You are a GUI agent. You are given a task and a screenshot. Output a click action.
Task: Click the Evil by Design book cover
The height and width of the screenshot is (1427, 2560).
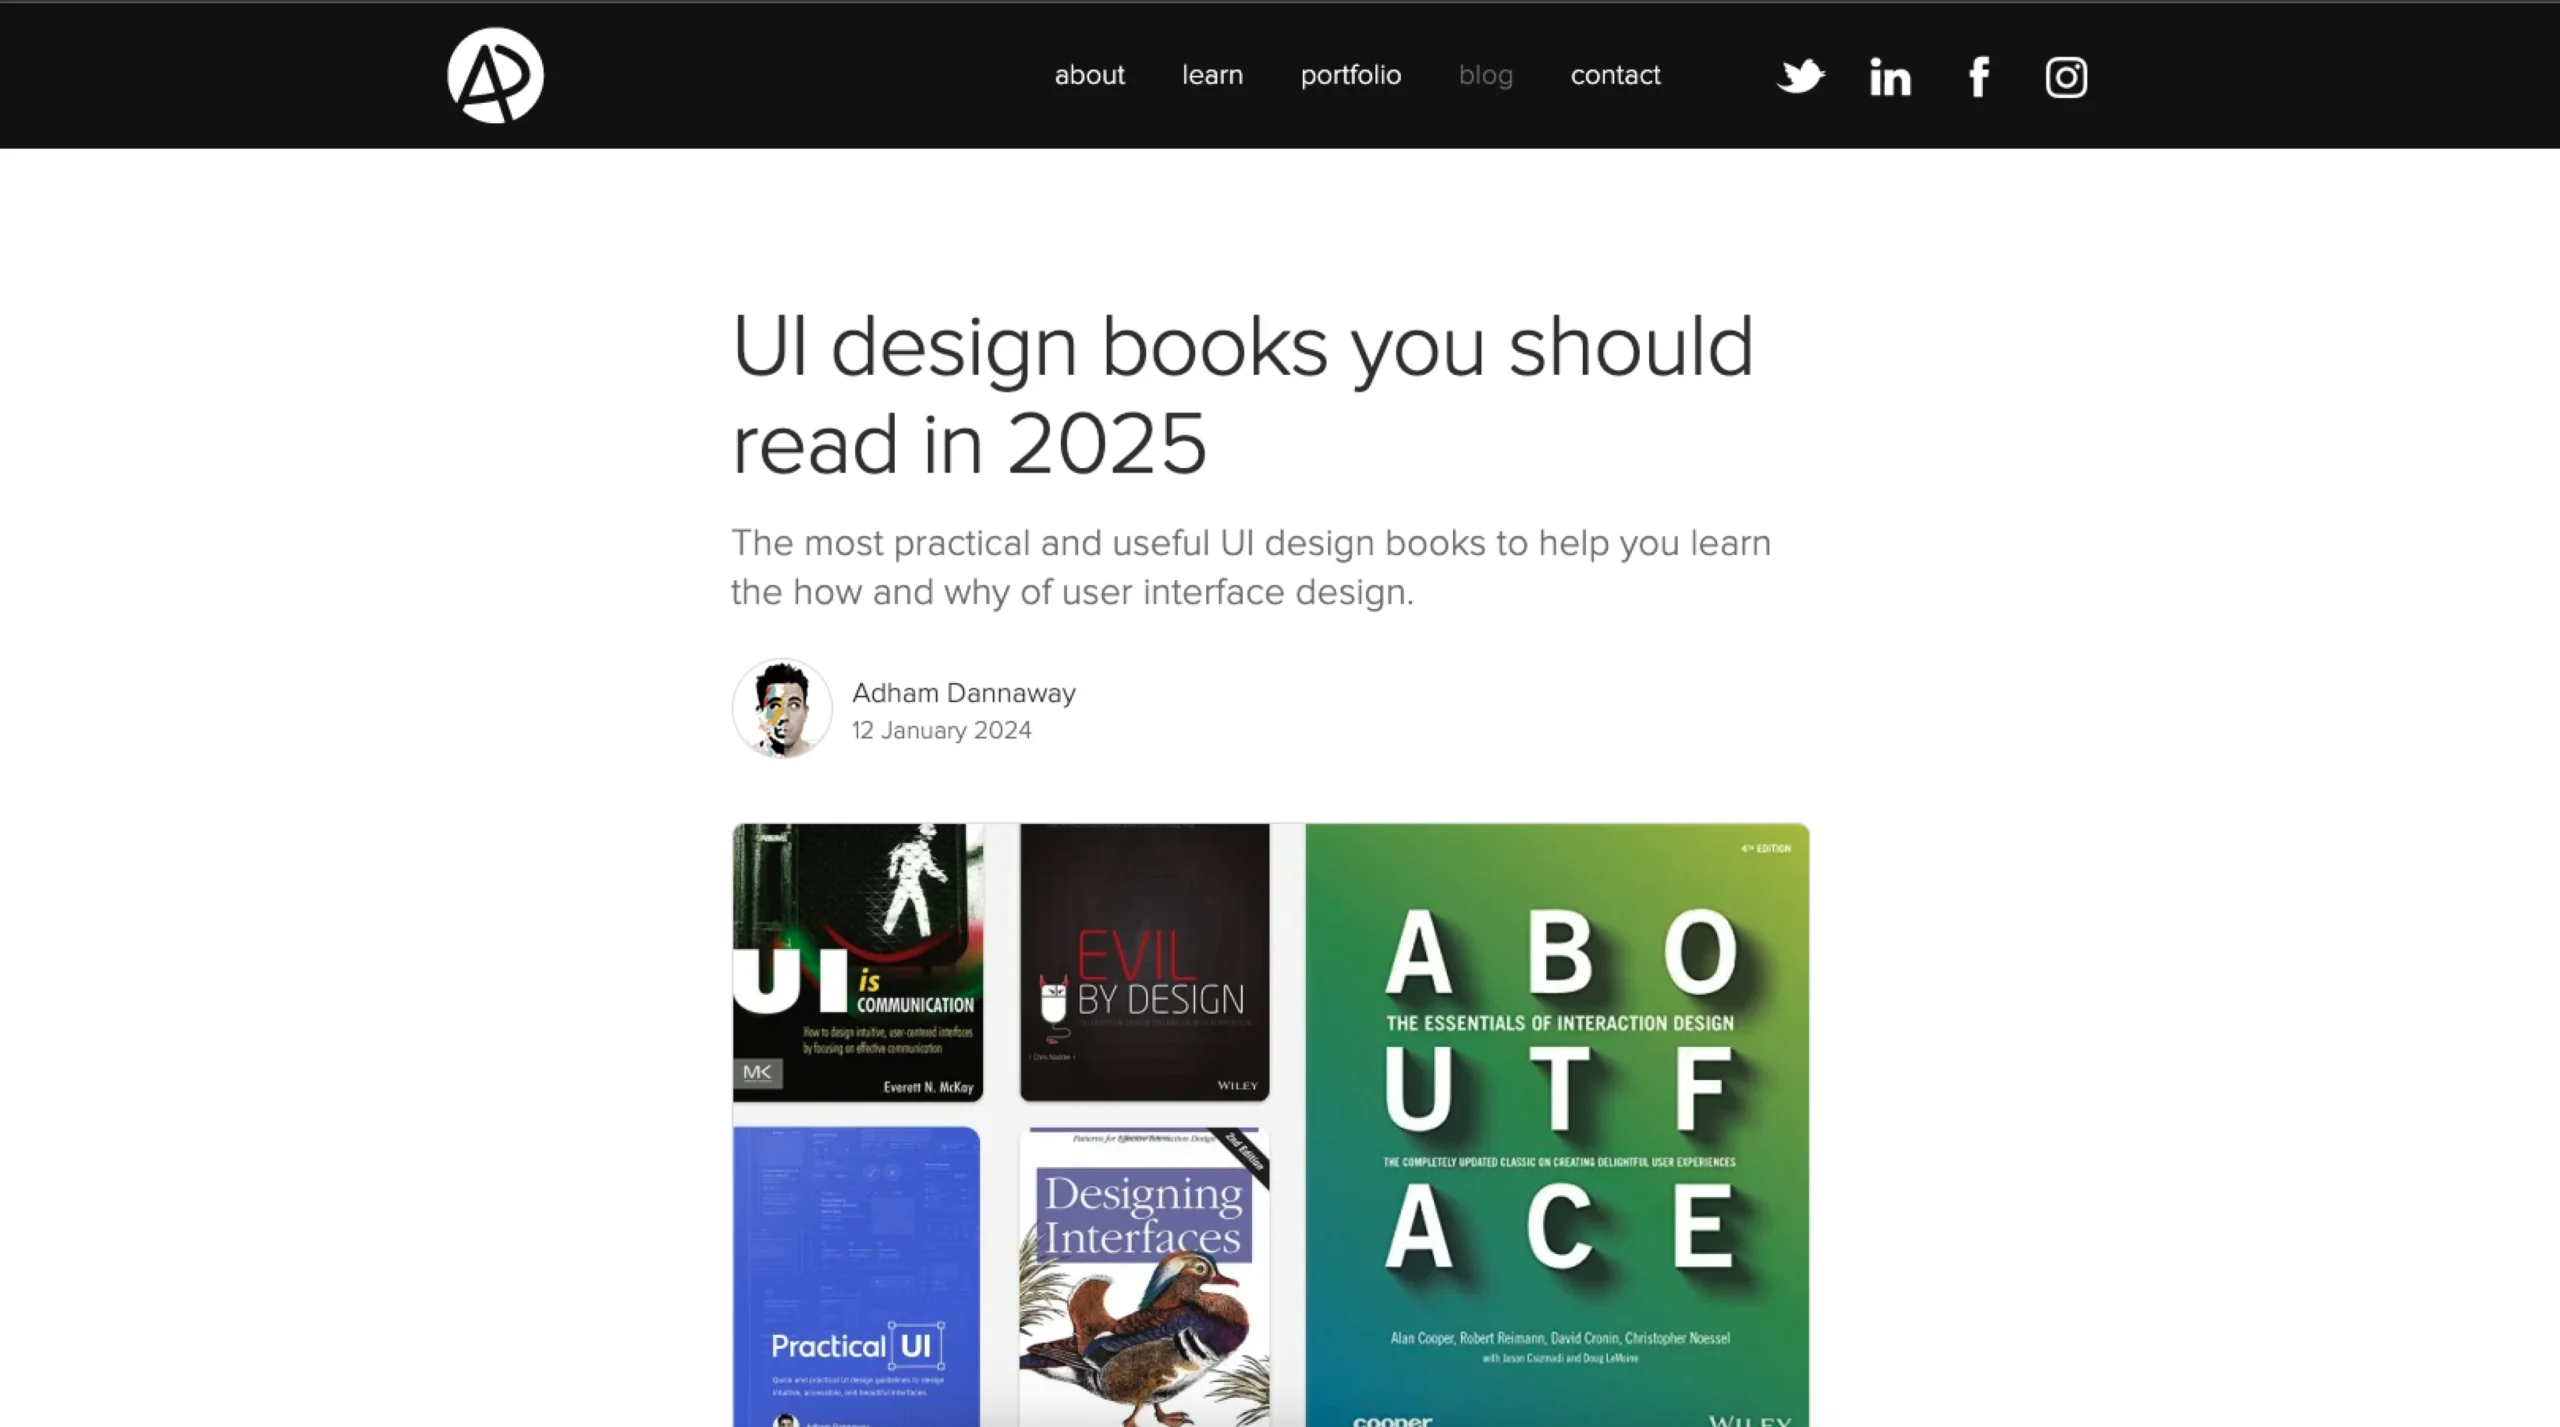pos(1145,962)
